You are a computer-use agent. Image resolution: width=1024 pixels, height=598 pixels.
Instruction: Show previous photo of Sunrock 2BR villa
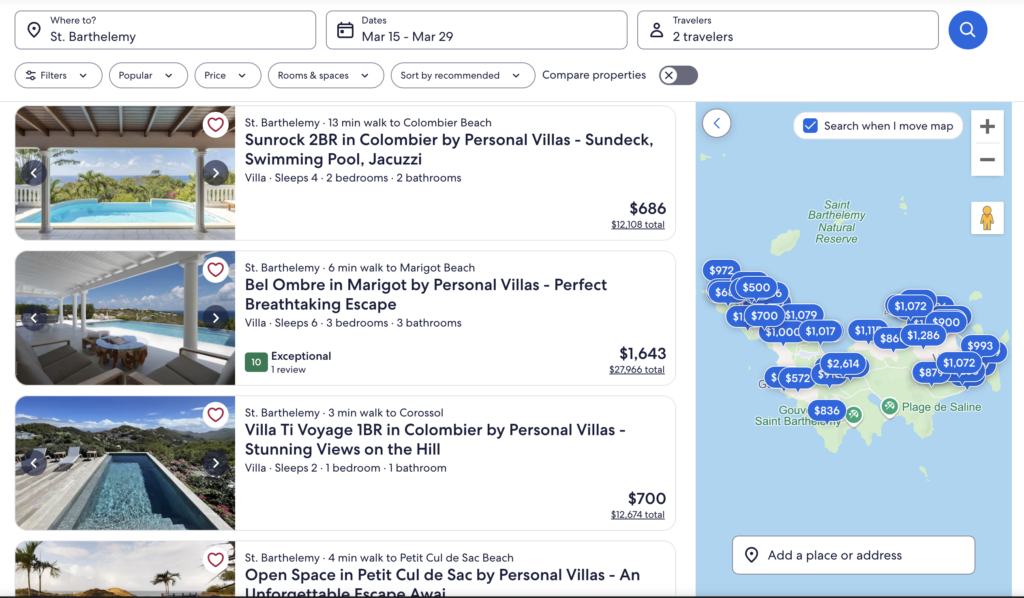(x=34, y=173)
